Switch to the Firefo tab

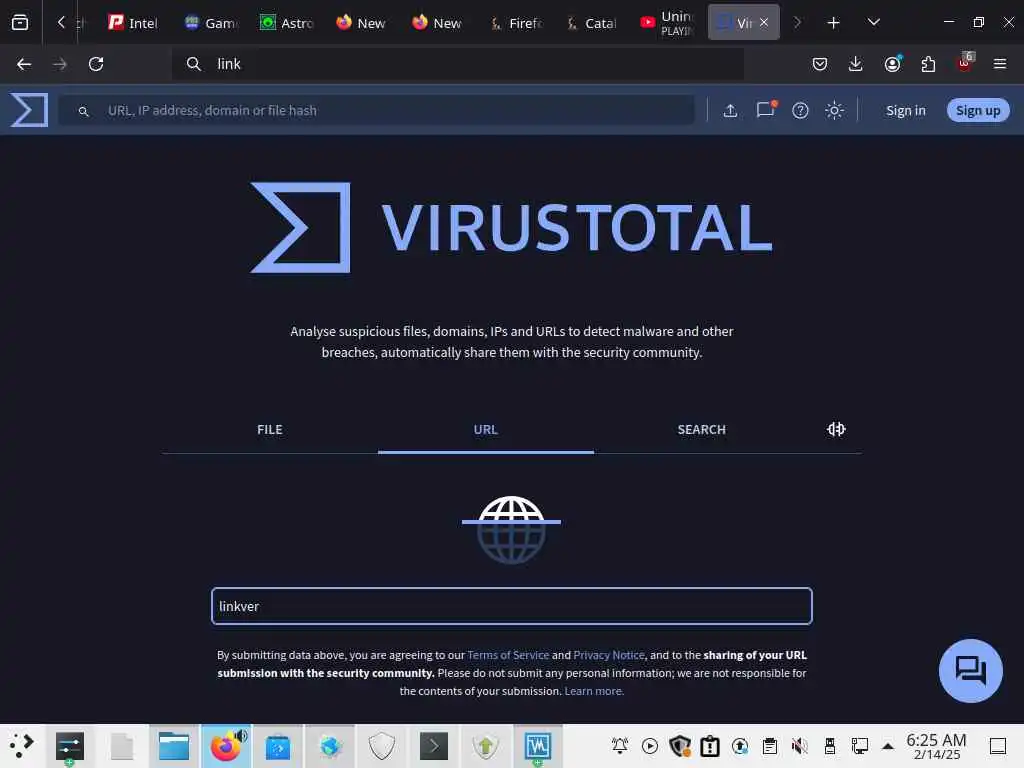tap(515, 23)
